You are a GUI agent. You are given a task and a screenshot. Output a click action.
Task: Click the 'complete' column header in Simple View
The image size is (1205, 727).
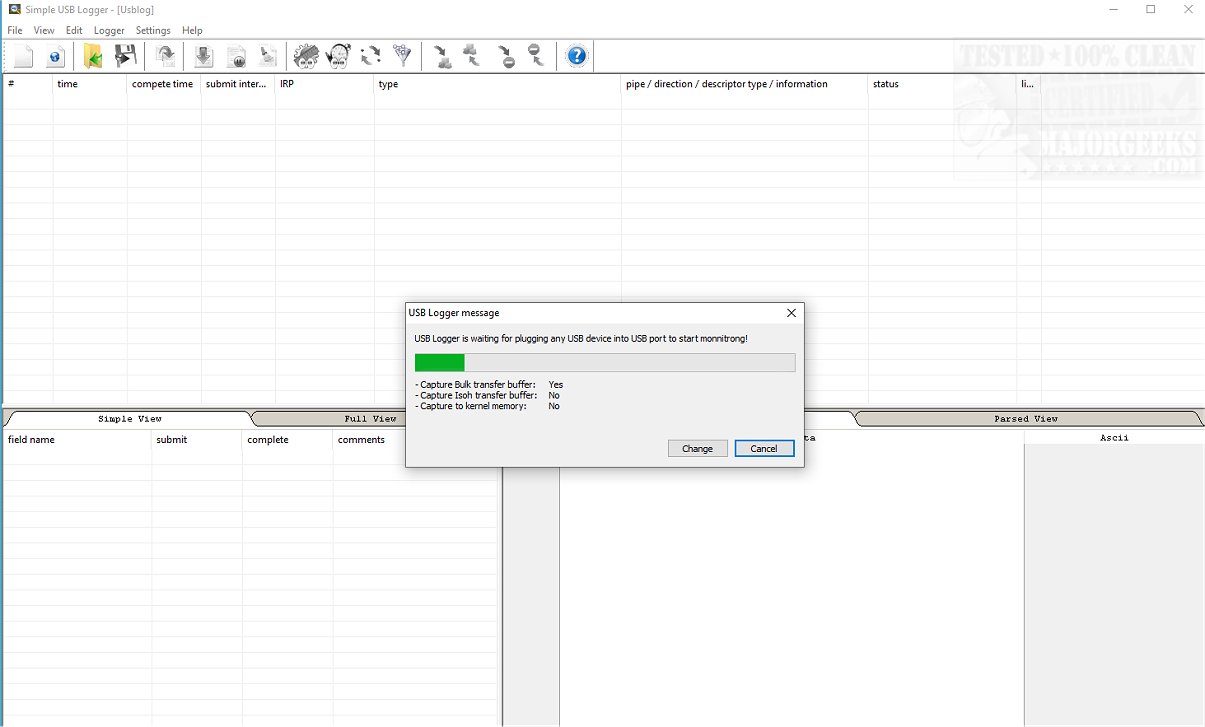coord(287,440)
